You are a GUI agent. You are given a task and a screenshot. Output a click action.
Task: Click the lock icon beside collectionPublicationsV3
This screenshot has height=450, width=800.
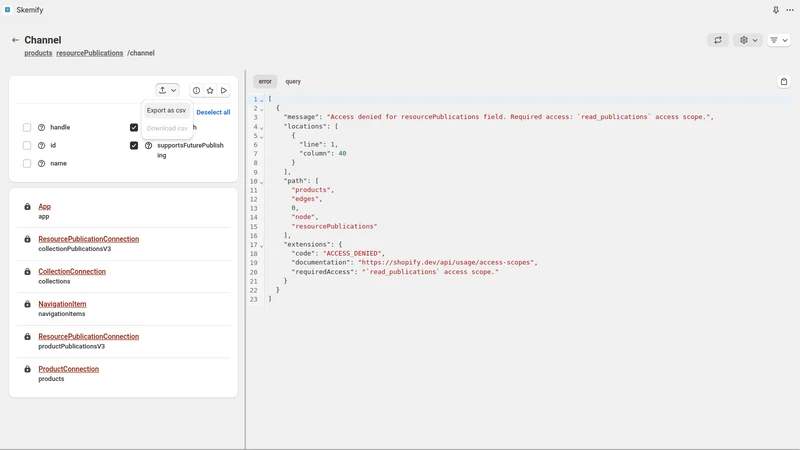tap(28, 239)
